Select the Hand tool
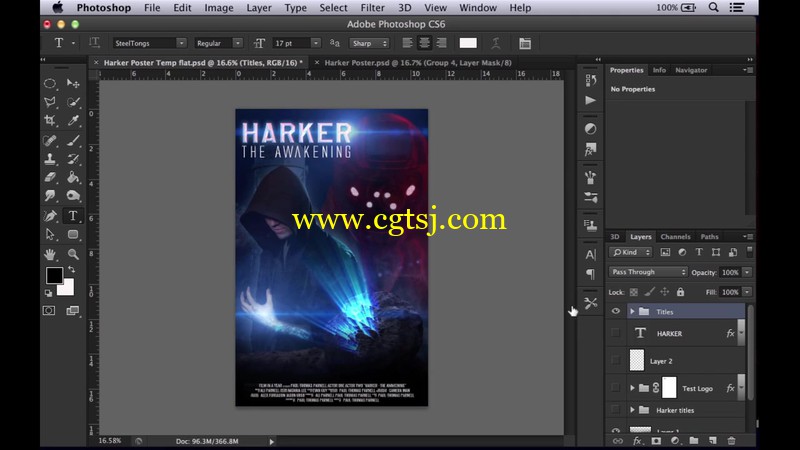Viewport: 800px width, 450px height. click(x=50, y=254)
